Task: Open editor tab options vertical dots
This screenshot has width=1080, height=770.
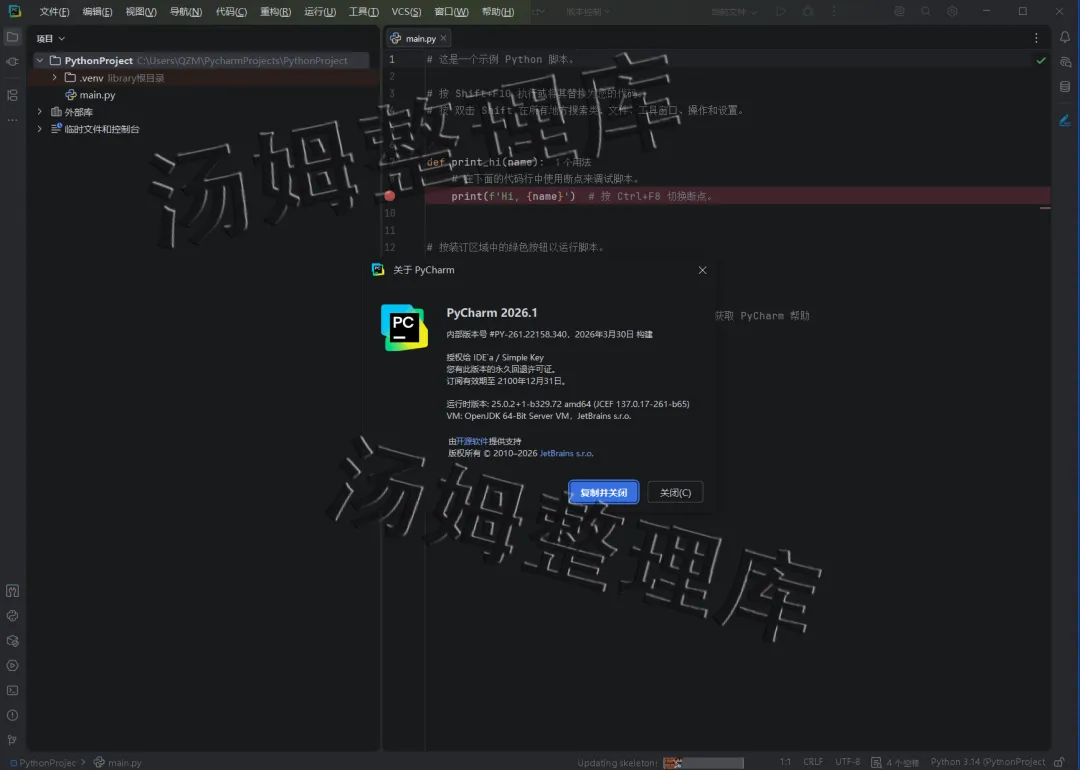Action: tap(1036, 39)
